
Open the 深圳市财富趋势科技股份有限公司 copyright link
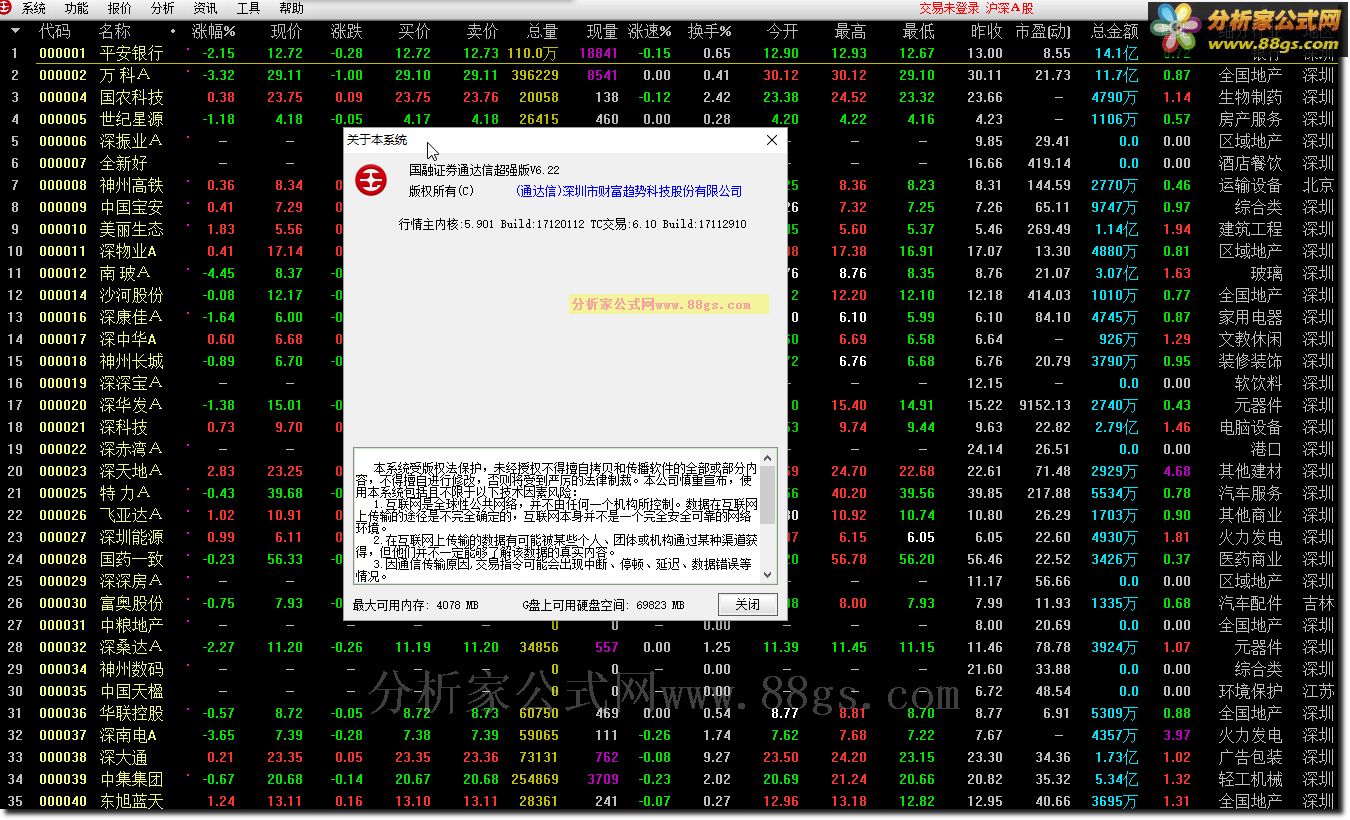[x=629, y=191]
